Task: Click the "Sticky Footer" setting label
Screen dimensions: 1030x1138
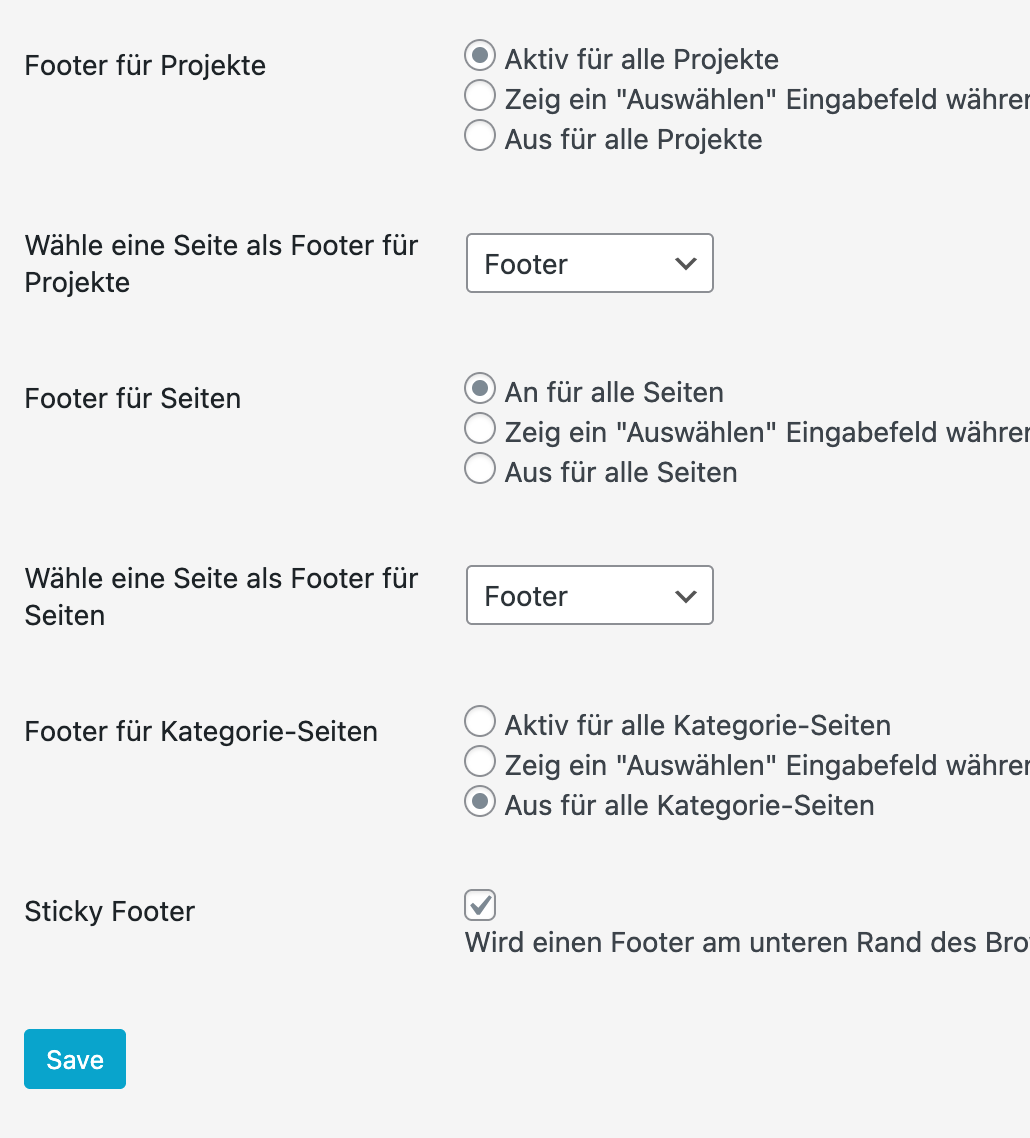Action: [109, 911]
